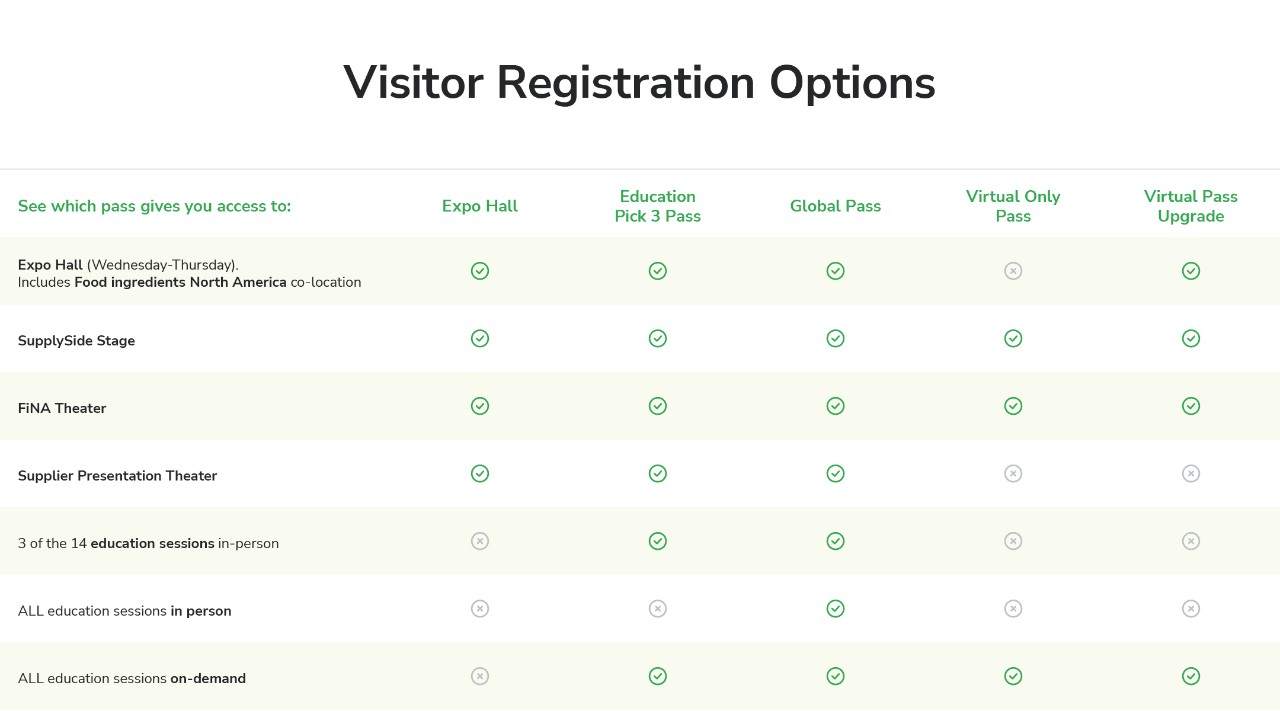The image size is (1280, 711).
Task: Select the Expo Hall column header
Action: (x=480, y=206)
